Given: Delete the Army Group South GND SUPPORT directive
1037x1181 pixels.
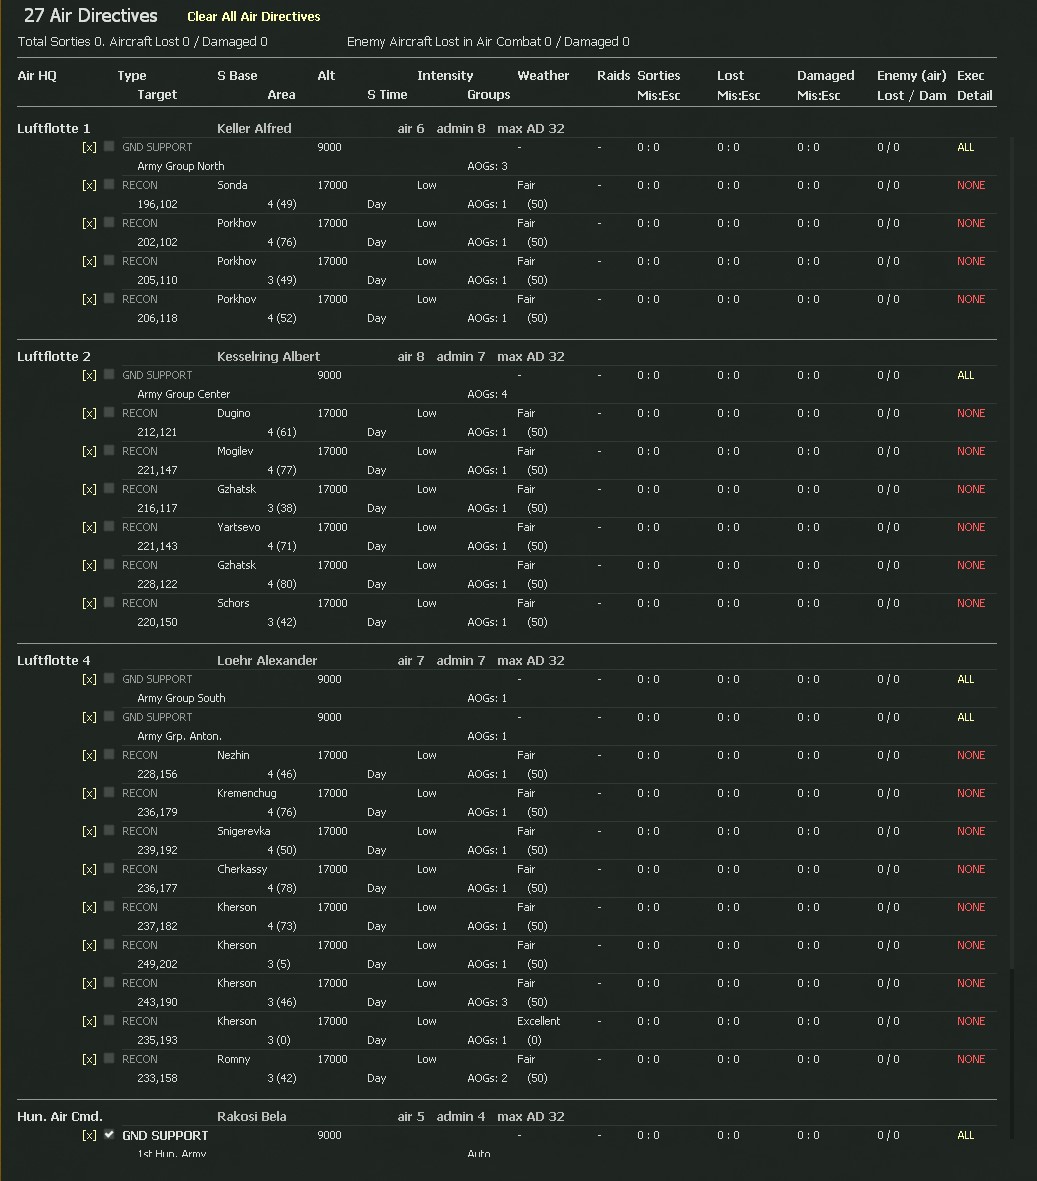Looking at the screenshot, I should click(x=89, y=679).
